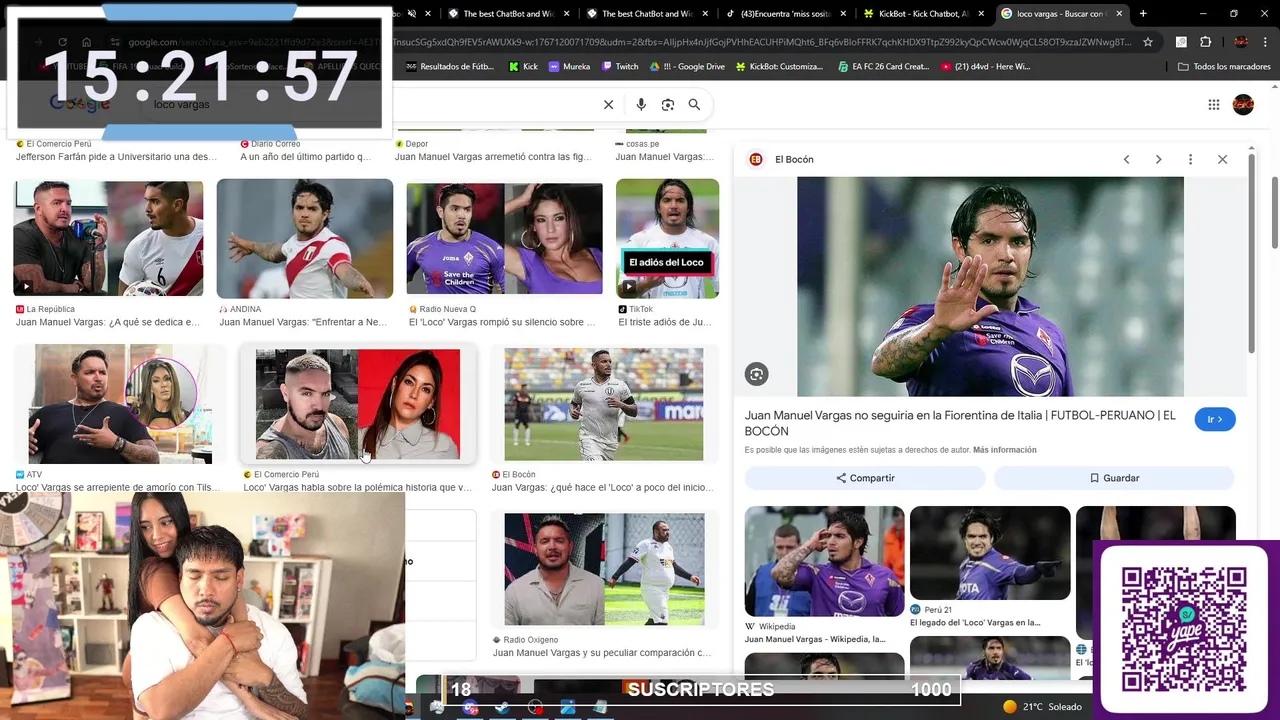The height and width of the screenshot is (720, 1280).
Task: Open Resultados de Fútbol bookmark
Action: pyautogui.click(x=450, y=66)
